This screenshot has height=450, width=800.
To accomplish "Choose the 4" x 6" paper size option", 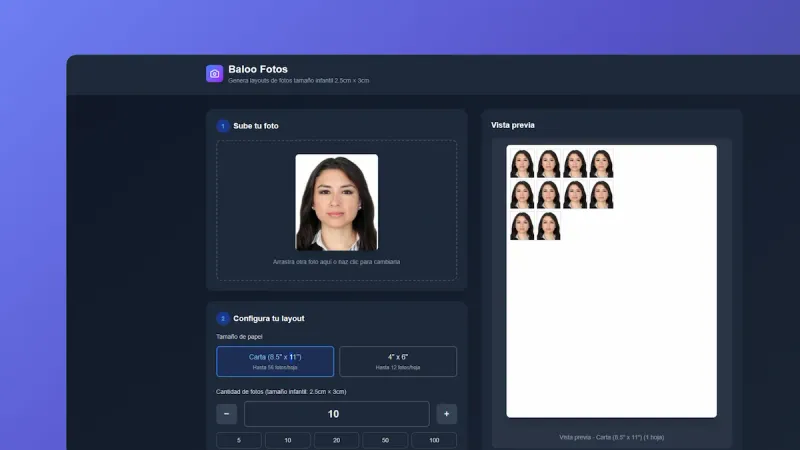I will (x=398, y=361).
